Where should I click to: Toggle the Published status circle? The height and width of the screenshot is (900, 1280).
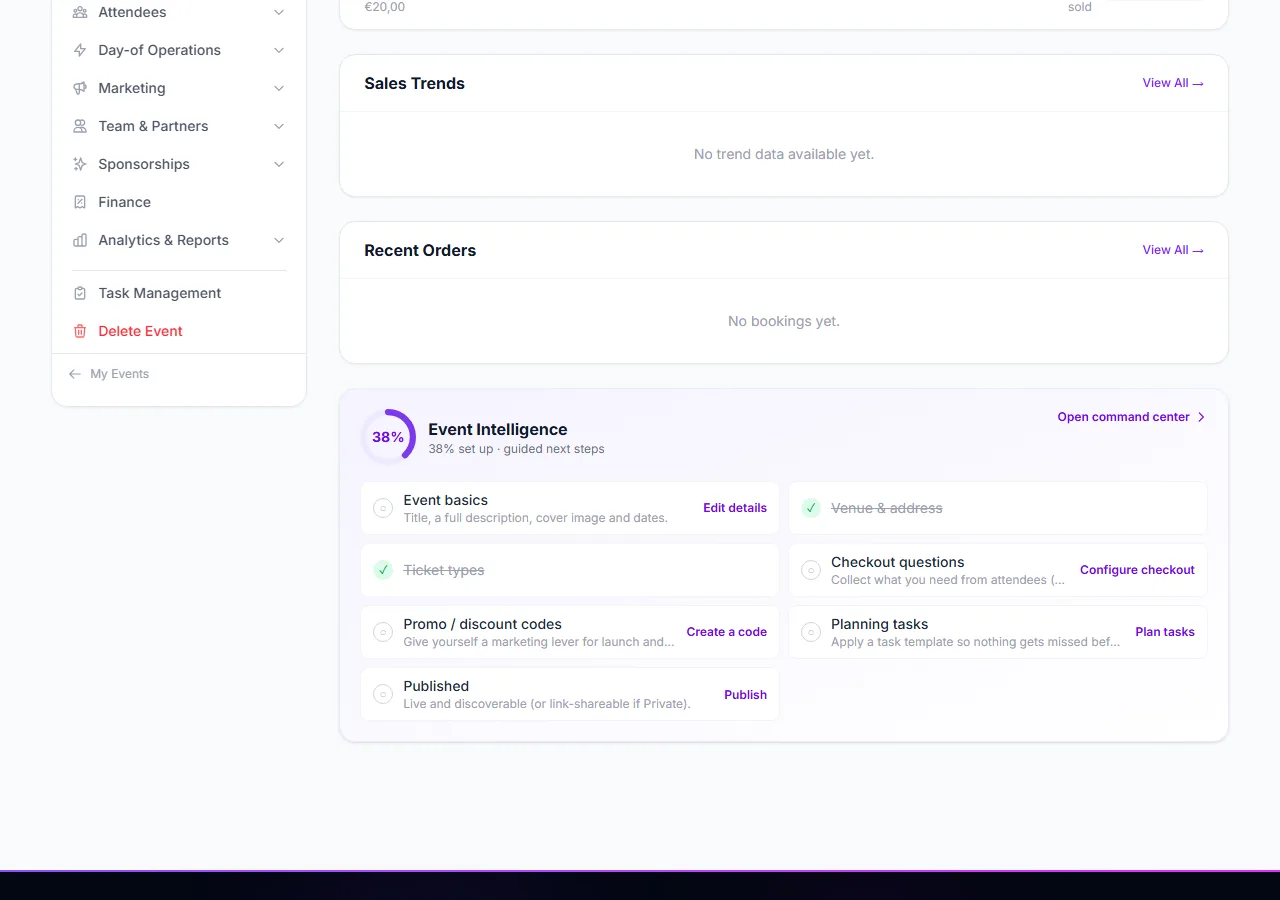pos(383,694)
